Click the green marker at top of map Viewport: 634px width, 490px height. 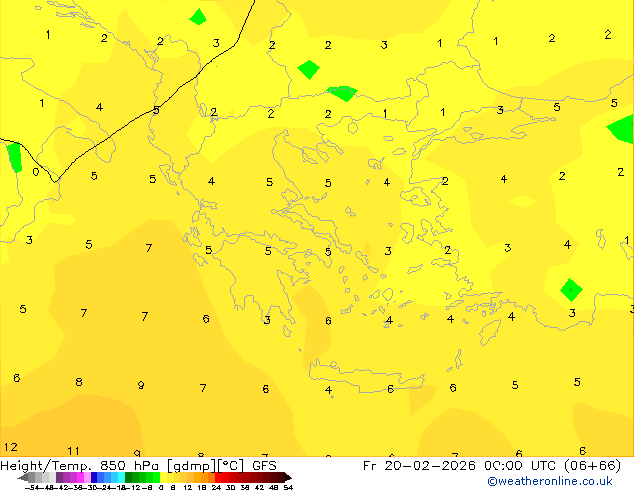pyautogui.click(x=198, y=17)
